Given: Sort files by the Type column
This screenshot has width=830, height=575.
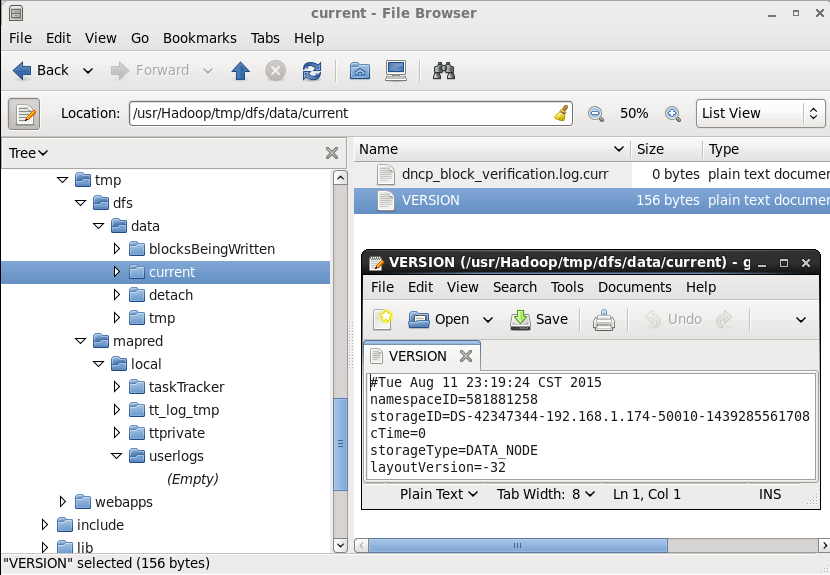Looking at the screenshot, I should (x=766, y=149).
